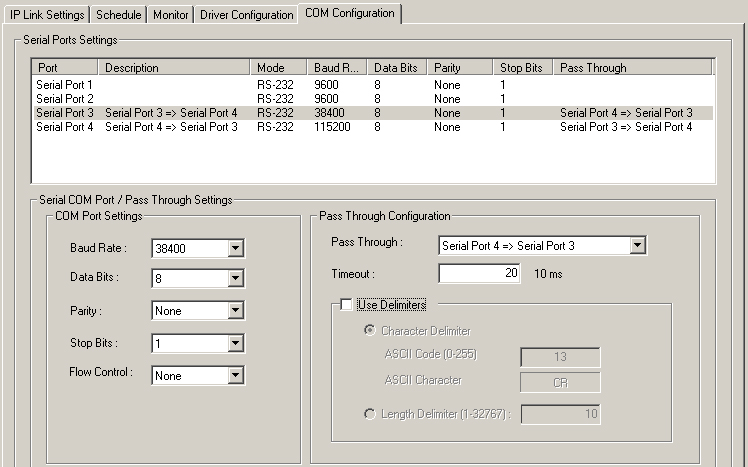Viewport: 748px width, 467px height.
Task: Open the Parity dropdown
Action: point(235,311)
